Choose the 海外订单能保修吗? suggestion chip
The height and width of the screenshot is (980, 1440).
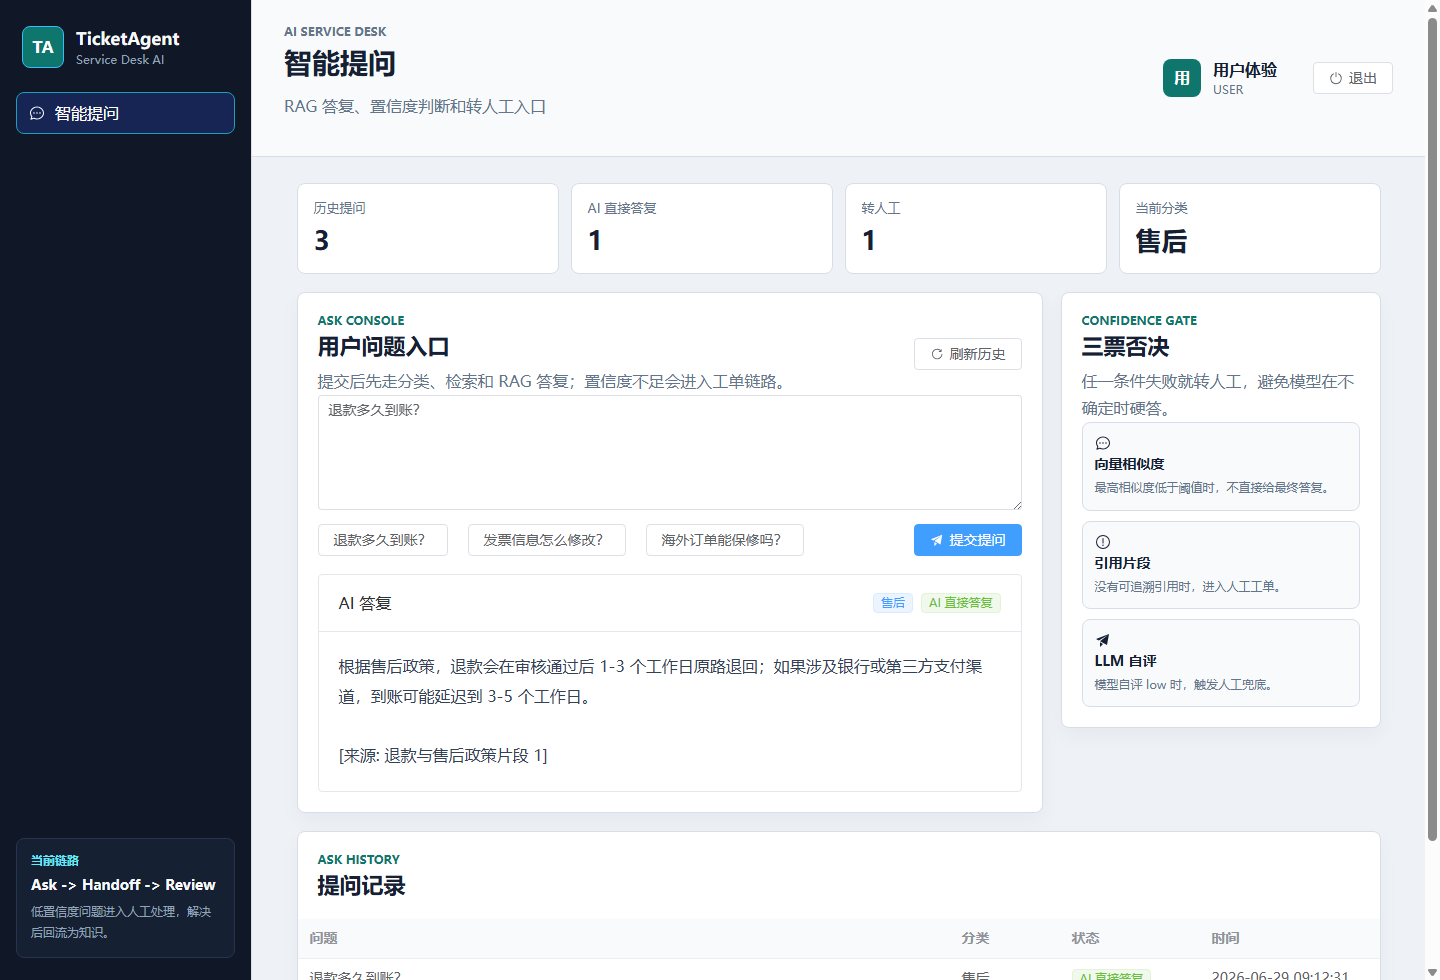pyautogui.click(x=725, y=540)
